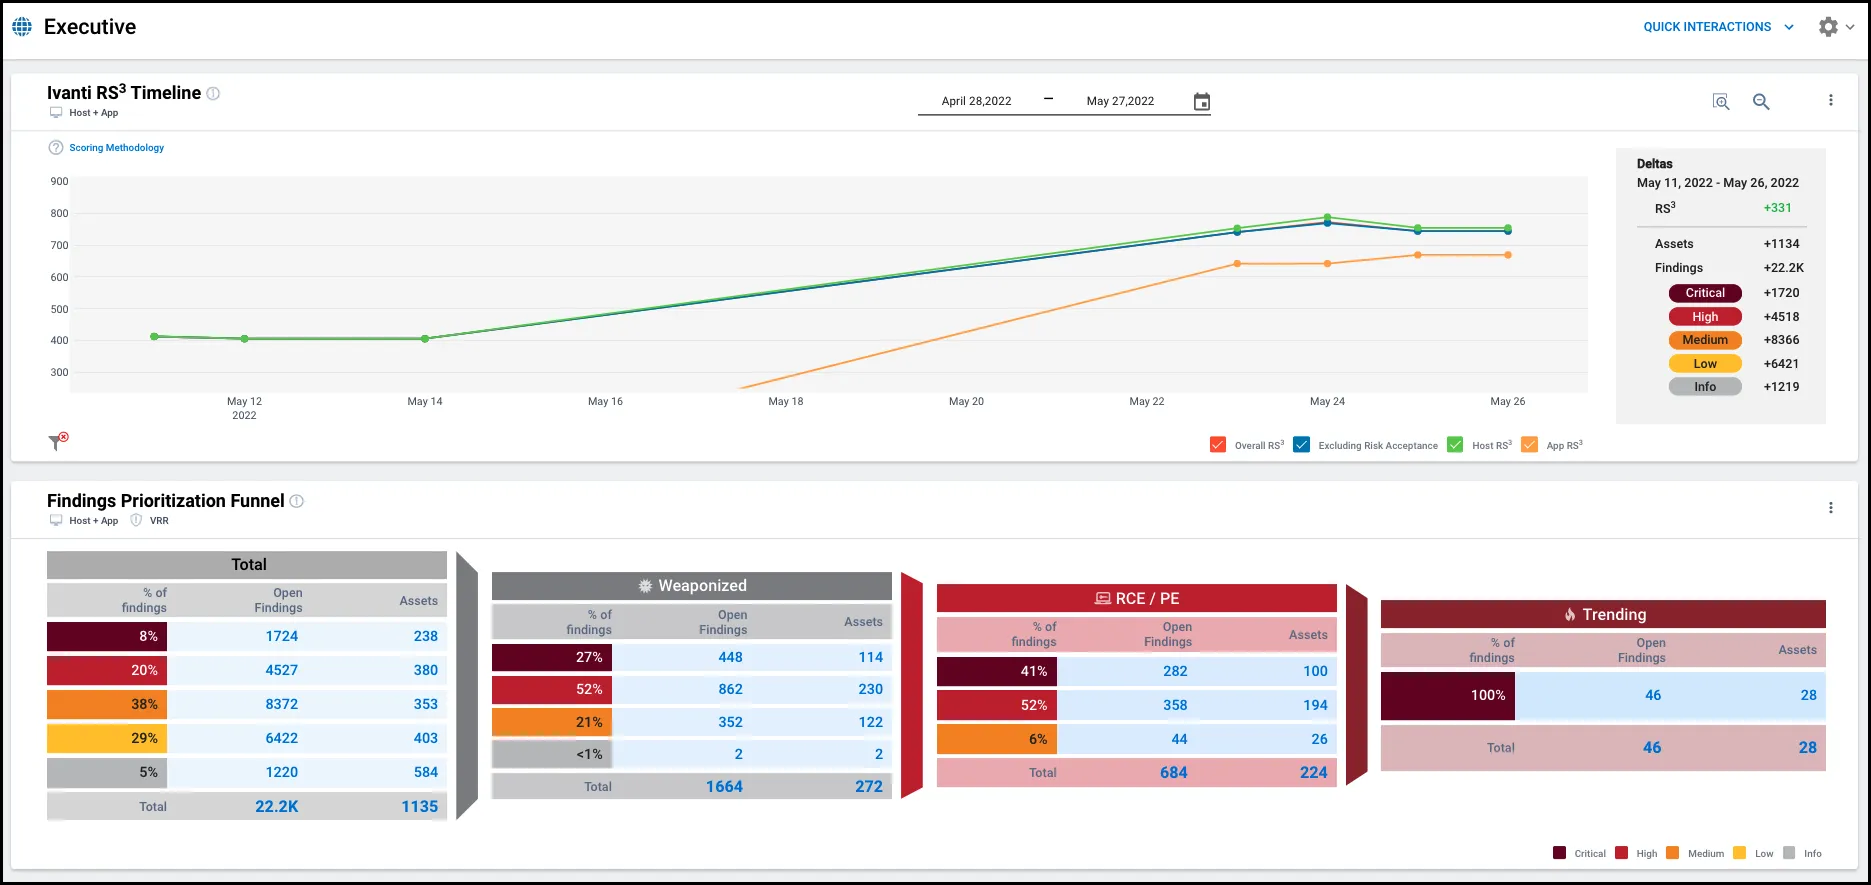Click the Critical severity badge in Deltas
The height and width of the screenshot is (885, 1871).
[x=1705, y=293]
